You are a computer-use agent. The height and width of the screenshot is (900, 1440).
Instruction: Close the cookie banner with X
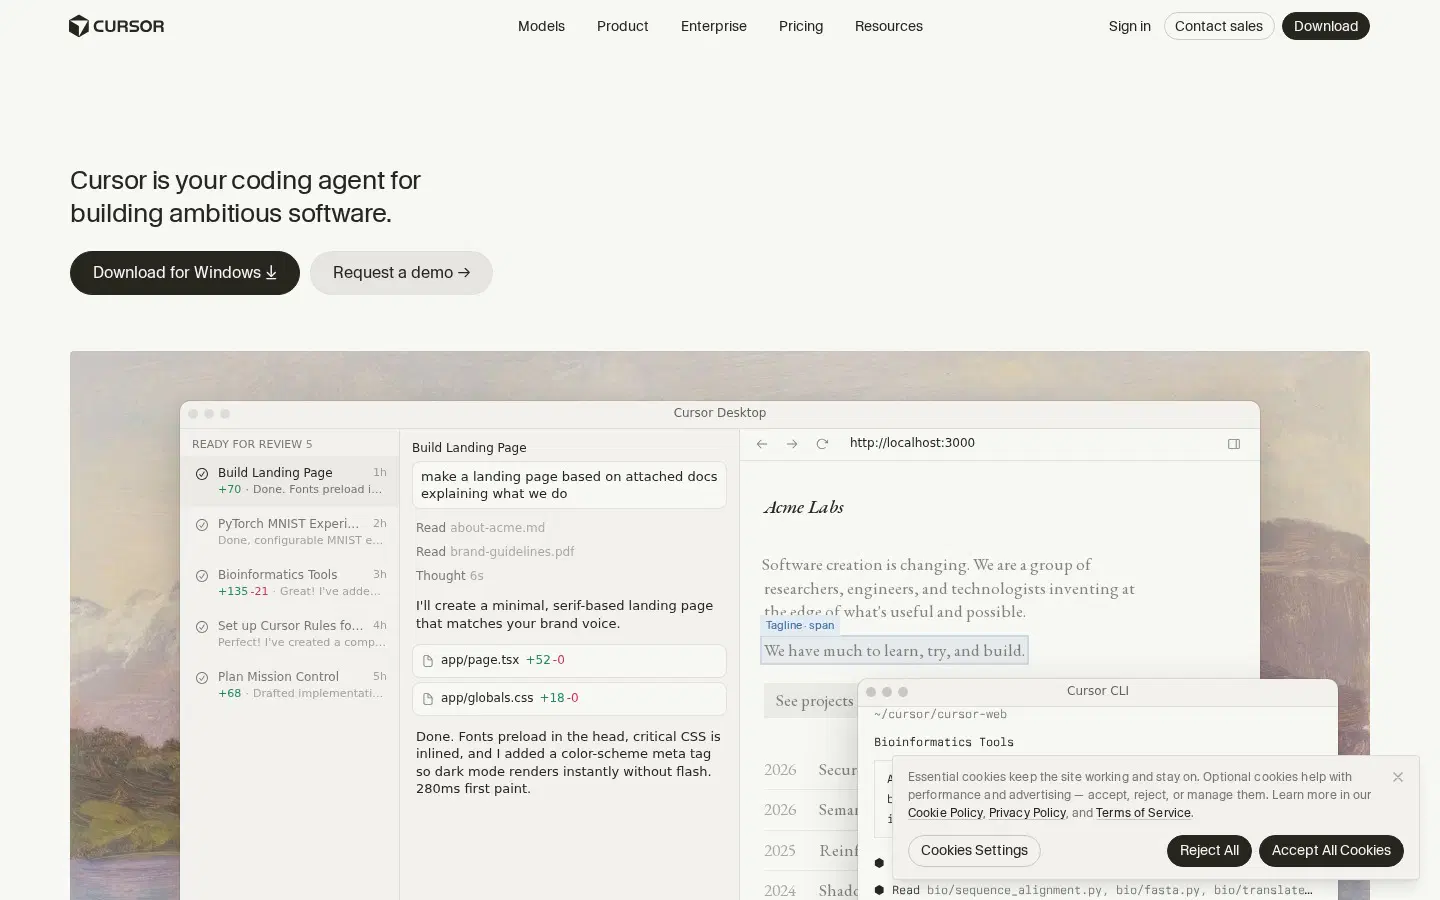coord(1398,777)
